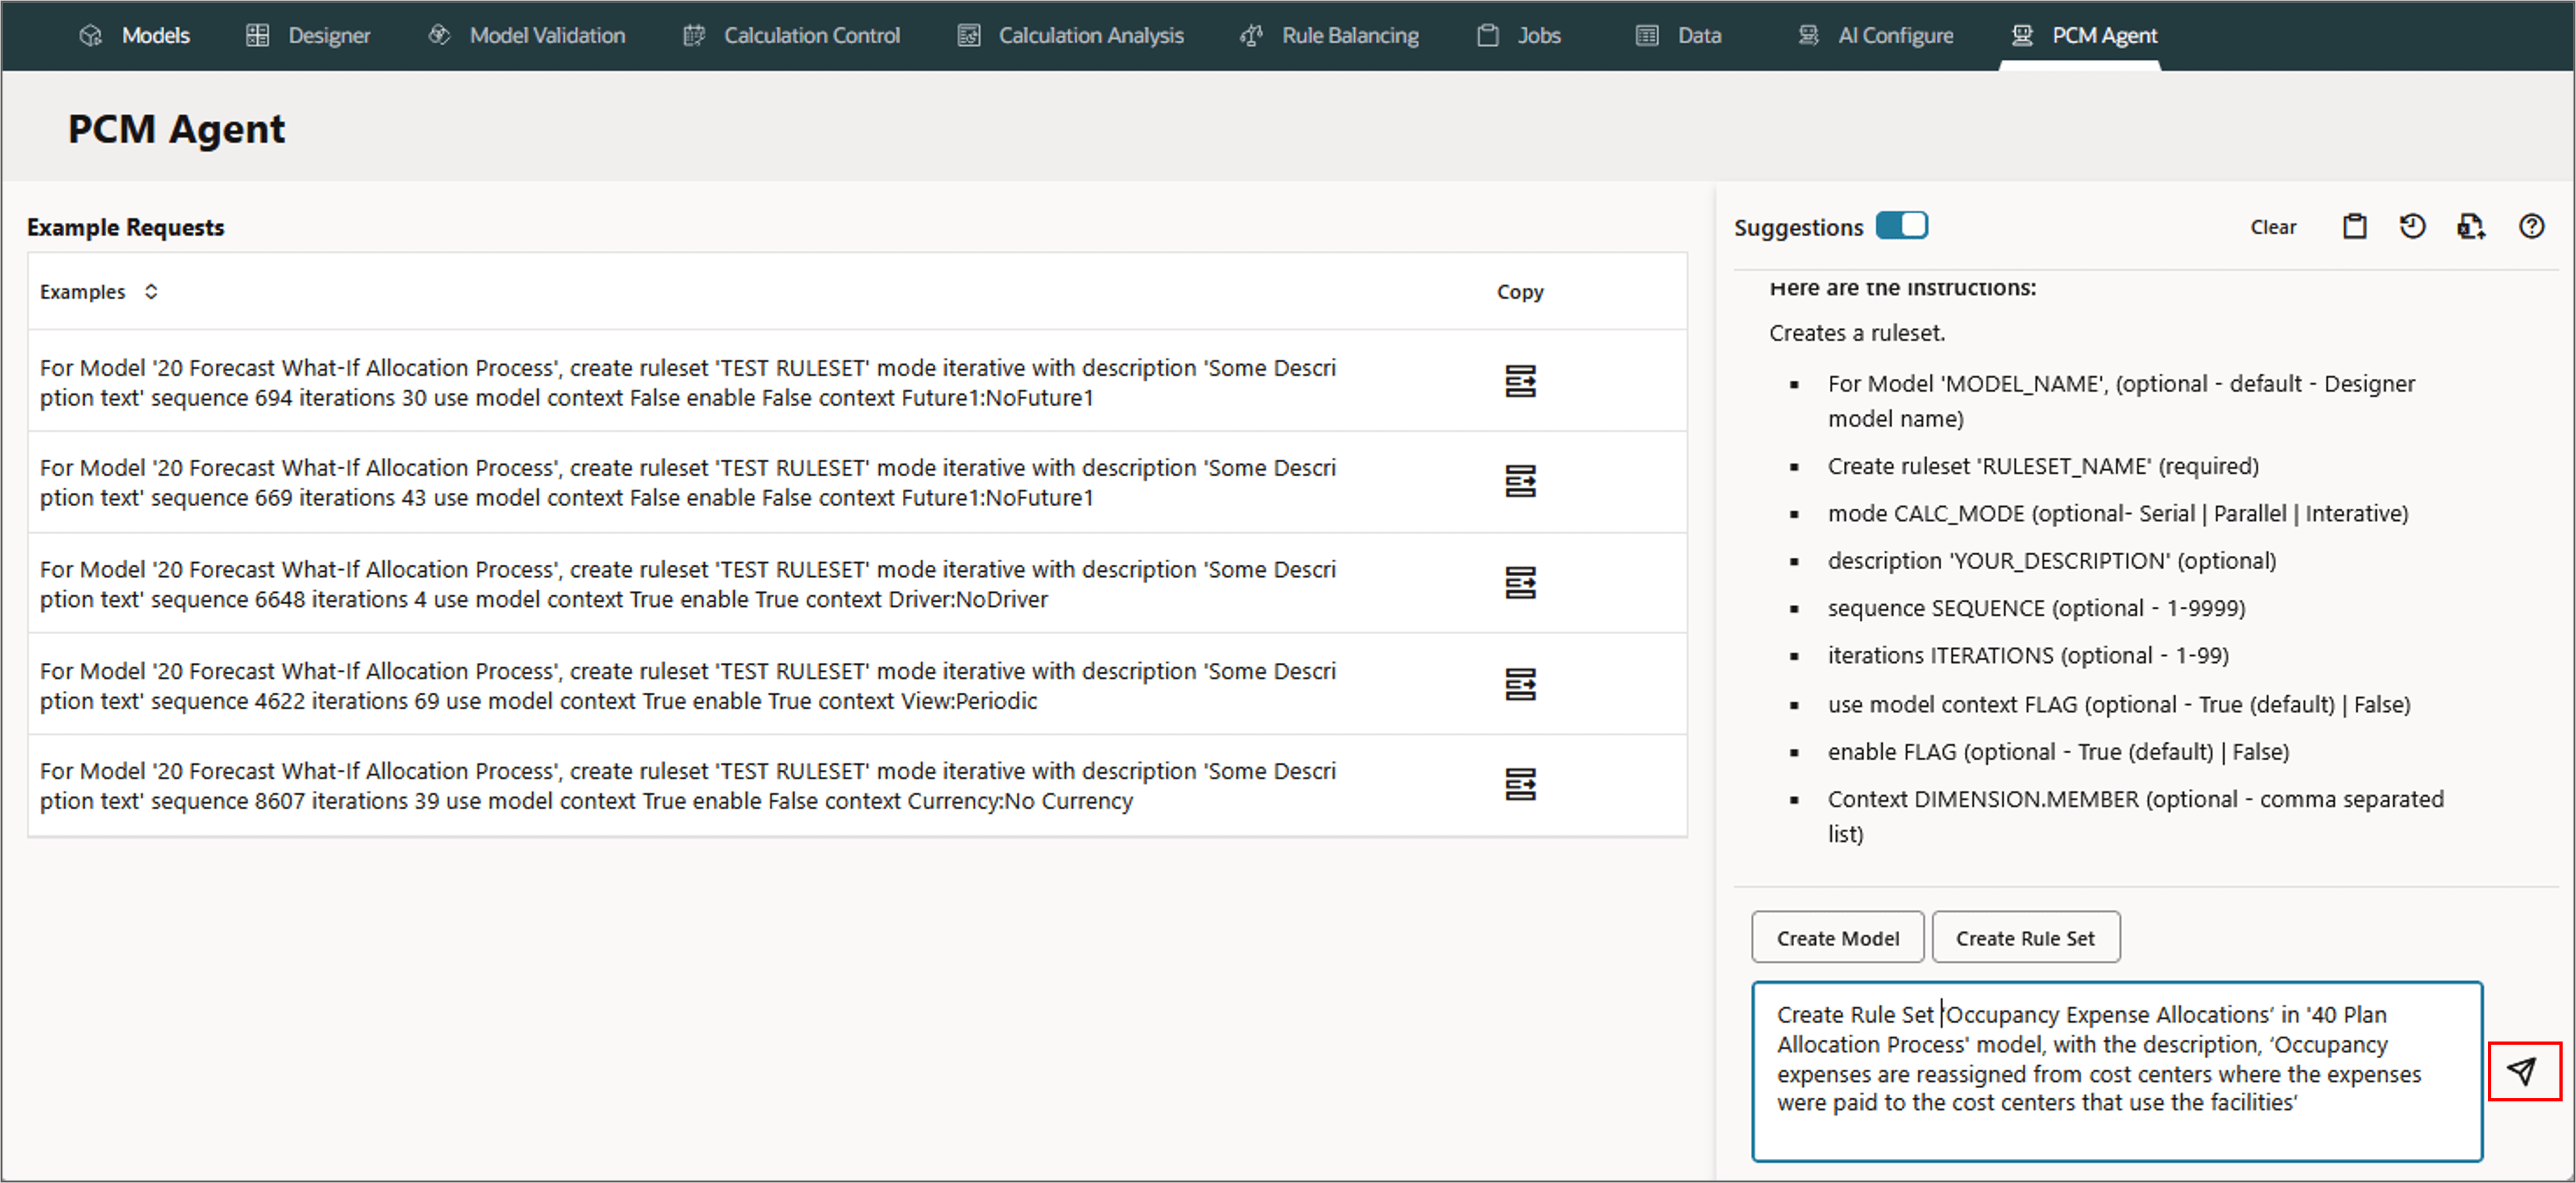Copy the Driver:NoDriver example request
The image size is (2576, 1183).
pyautogui.click(x=1519, y=583)
